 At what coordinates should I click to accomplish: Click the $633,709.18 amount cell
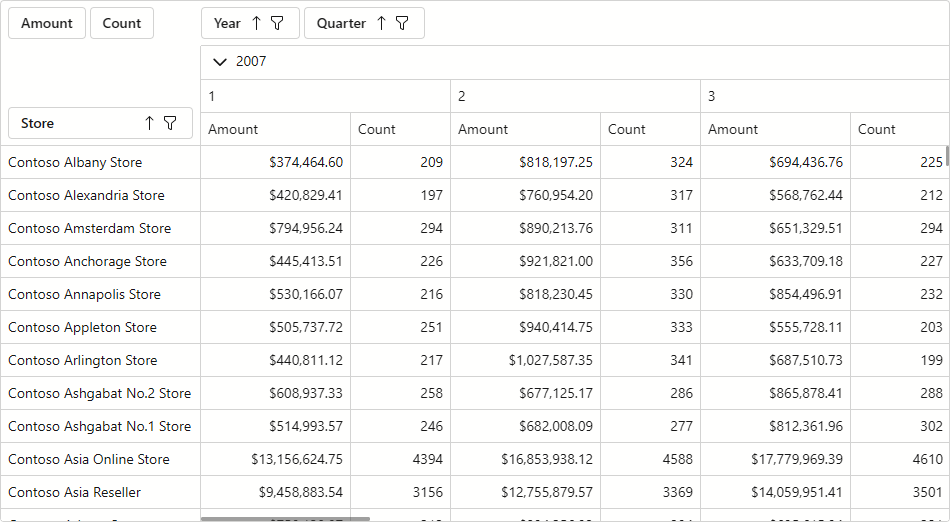tap(776, 261)
